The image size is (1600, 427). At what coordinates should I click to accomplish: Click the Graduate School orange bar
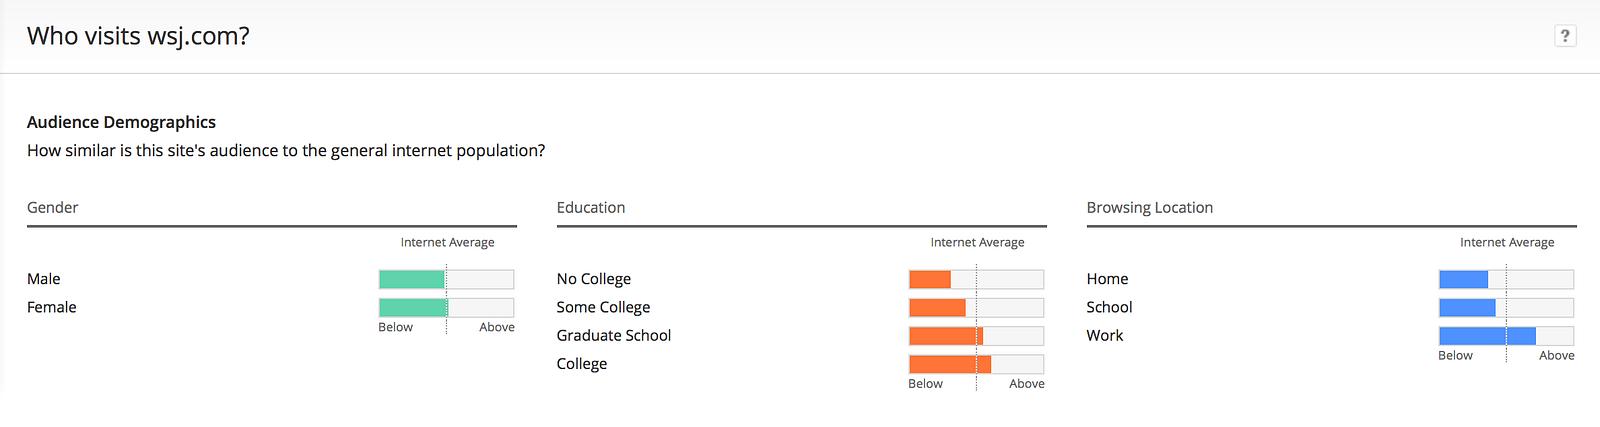point(946,336)
